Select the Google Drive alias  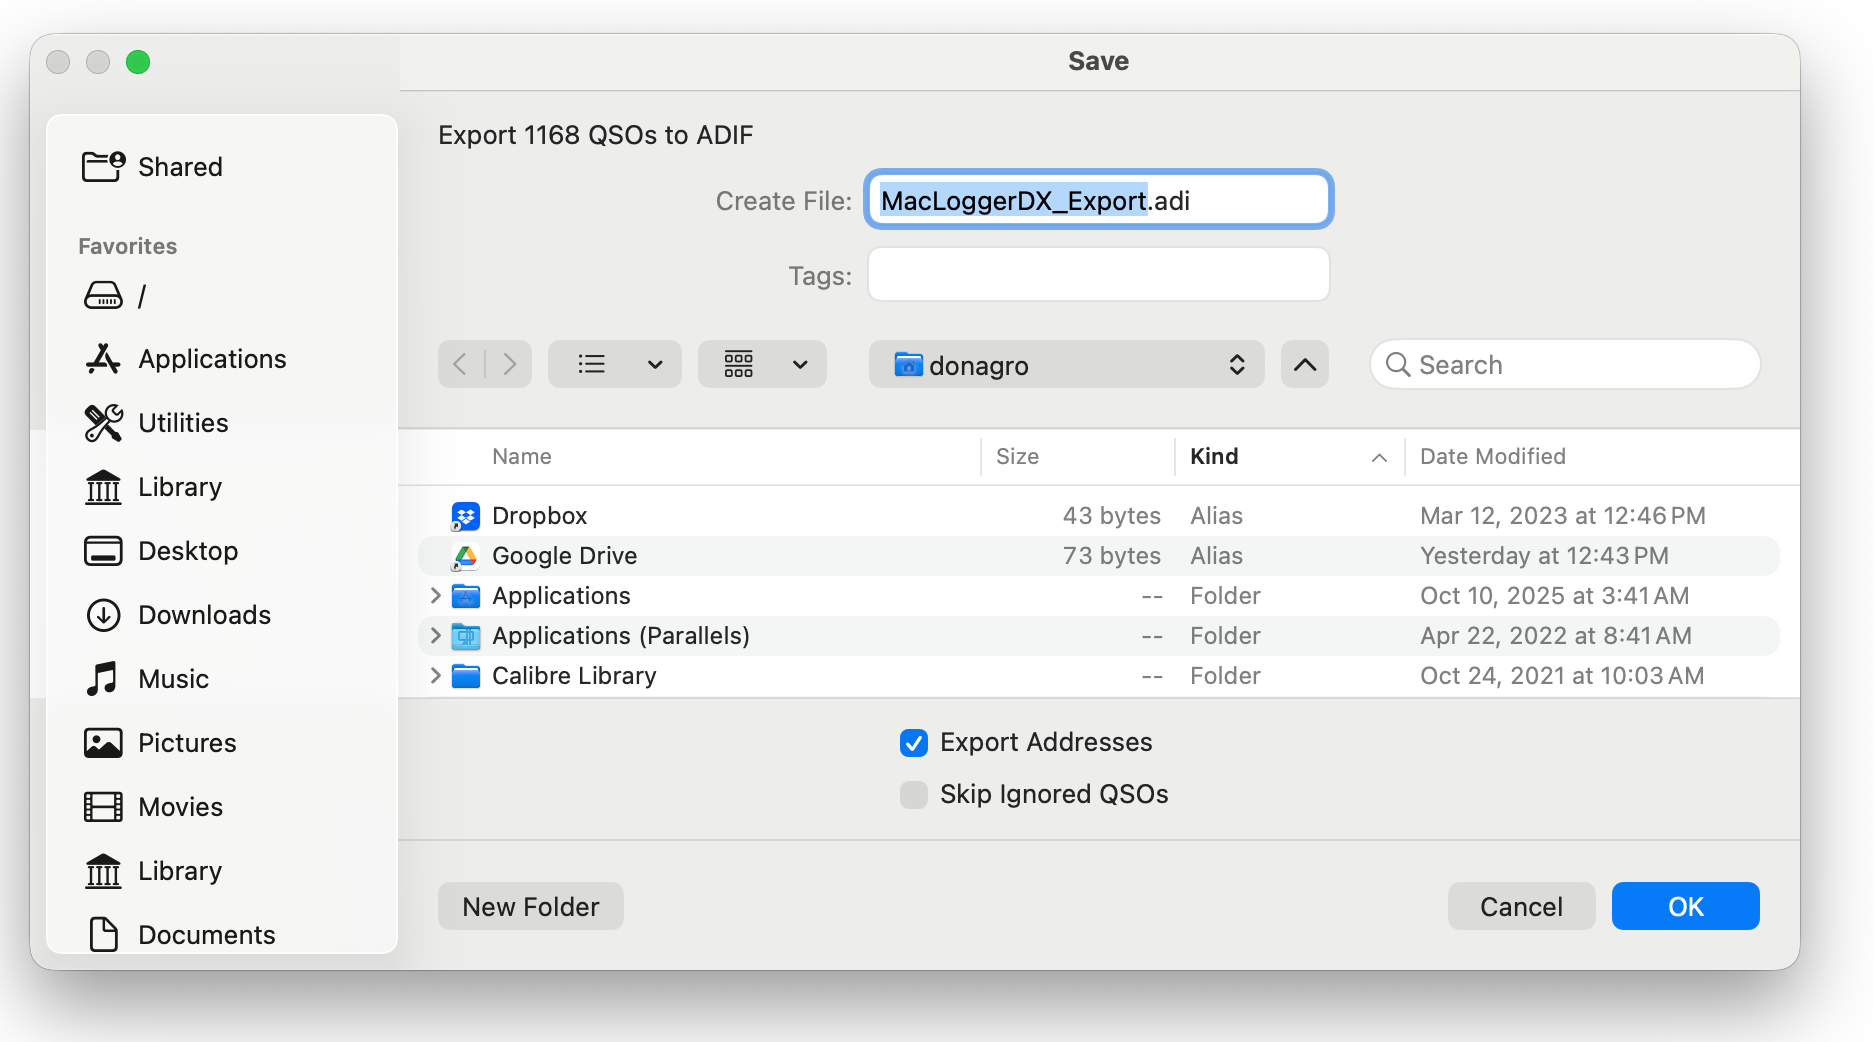(564, 556)
